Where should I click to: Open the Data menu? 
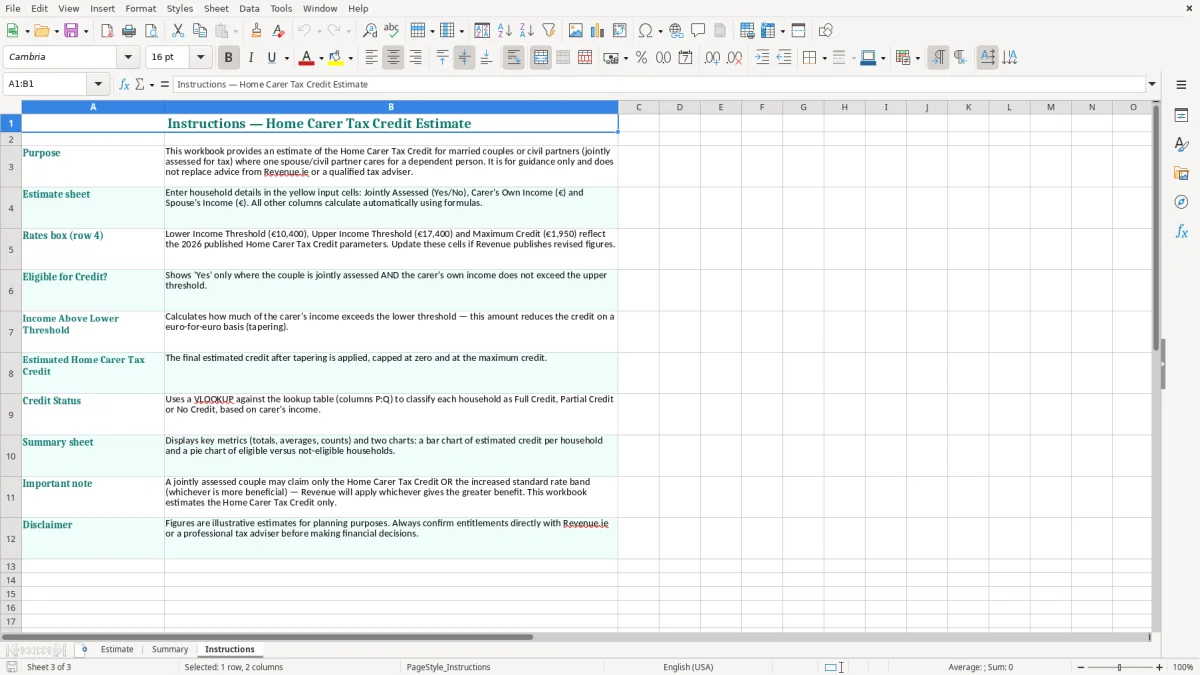(x=249, y=8)
